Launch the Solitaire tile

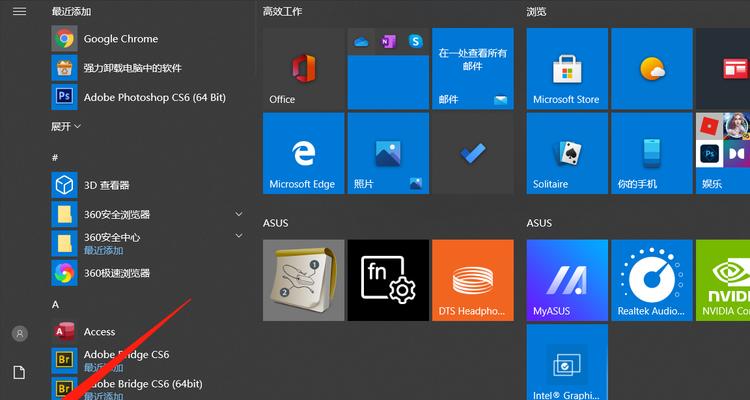click(x=567, y=153)
